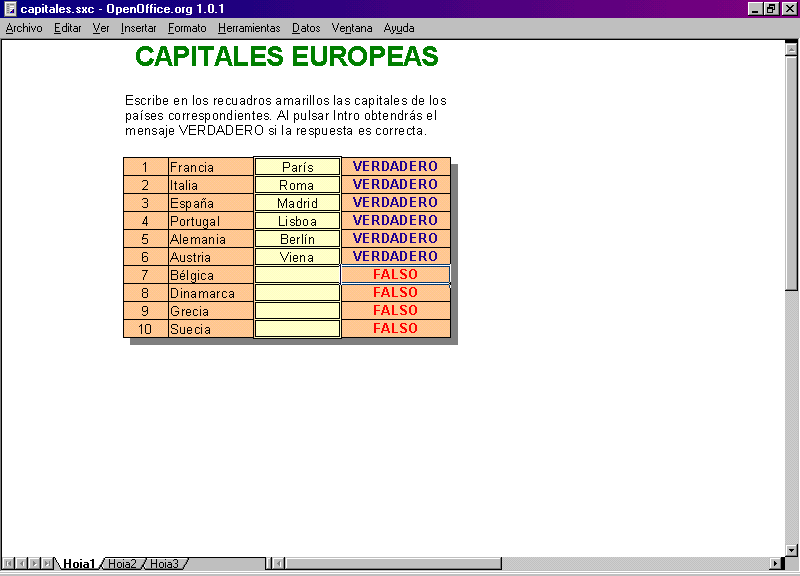The width and height of the screenshot is (800, 576).
Task: Open the Ayuda menu
Action: click(x=399, y=28)
